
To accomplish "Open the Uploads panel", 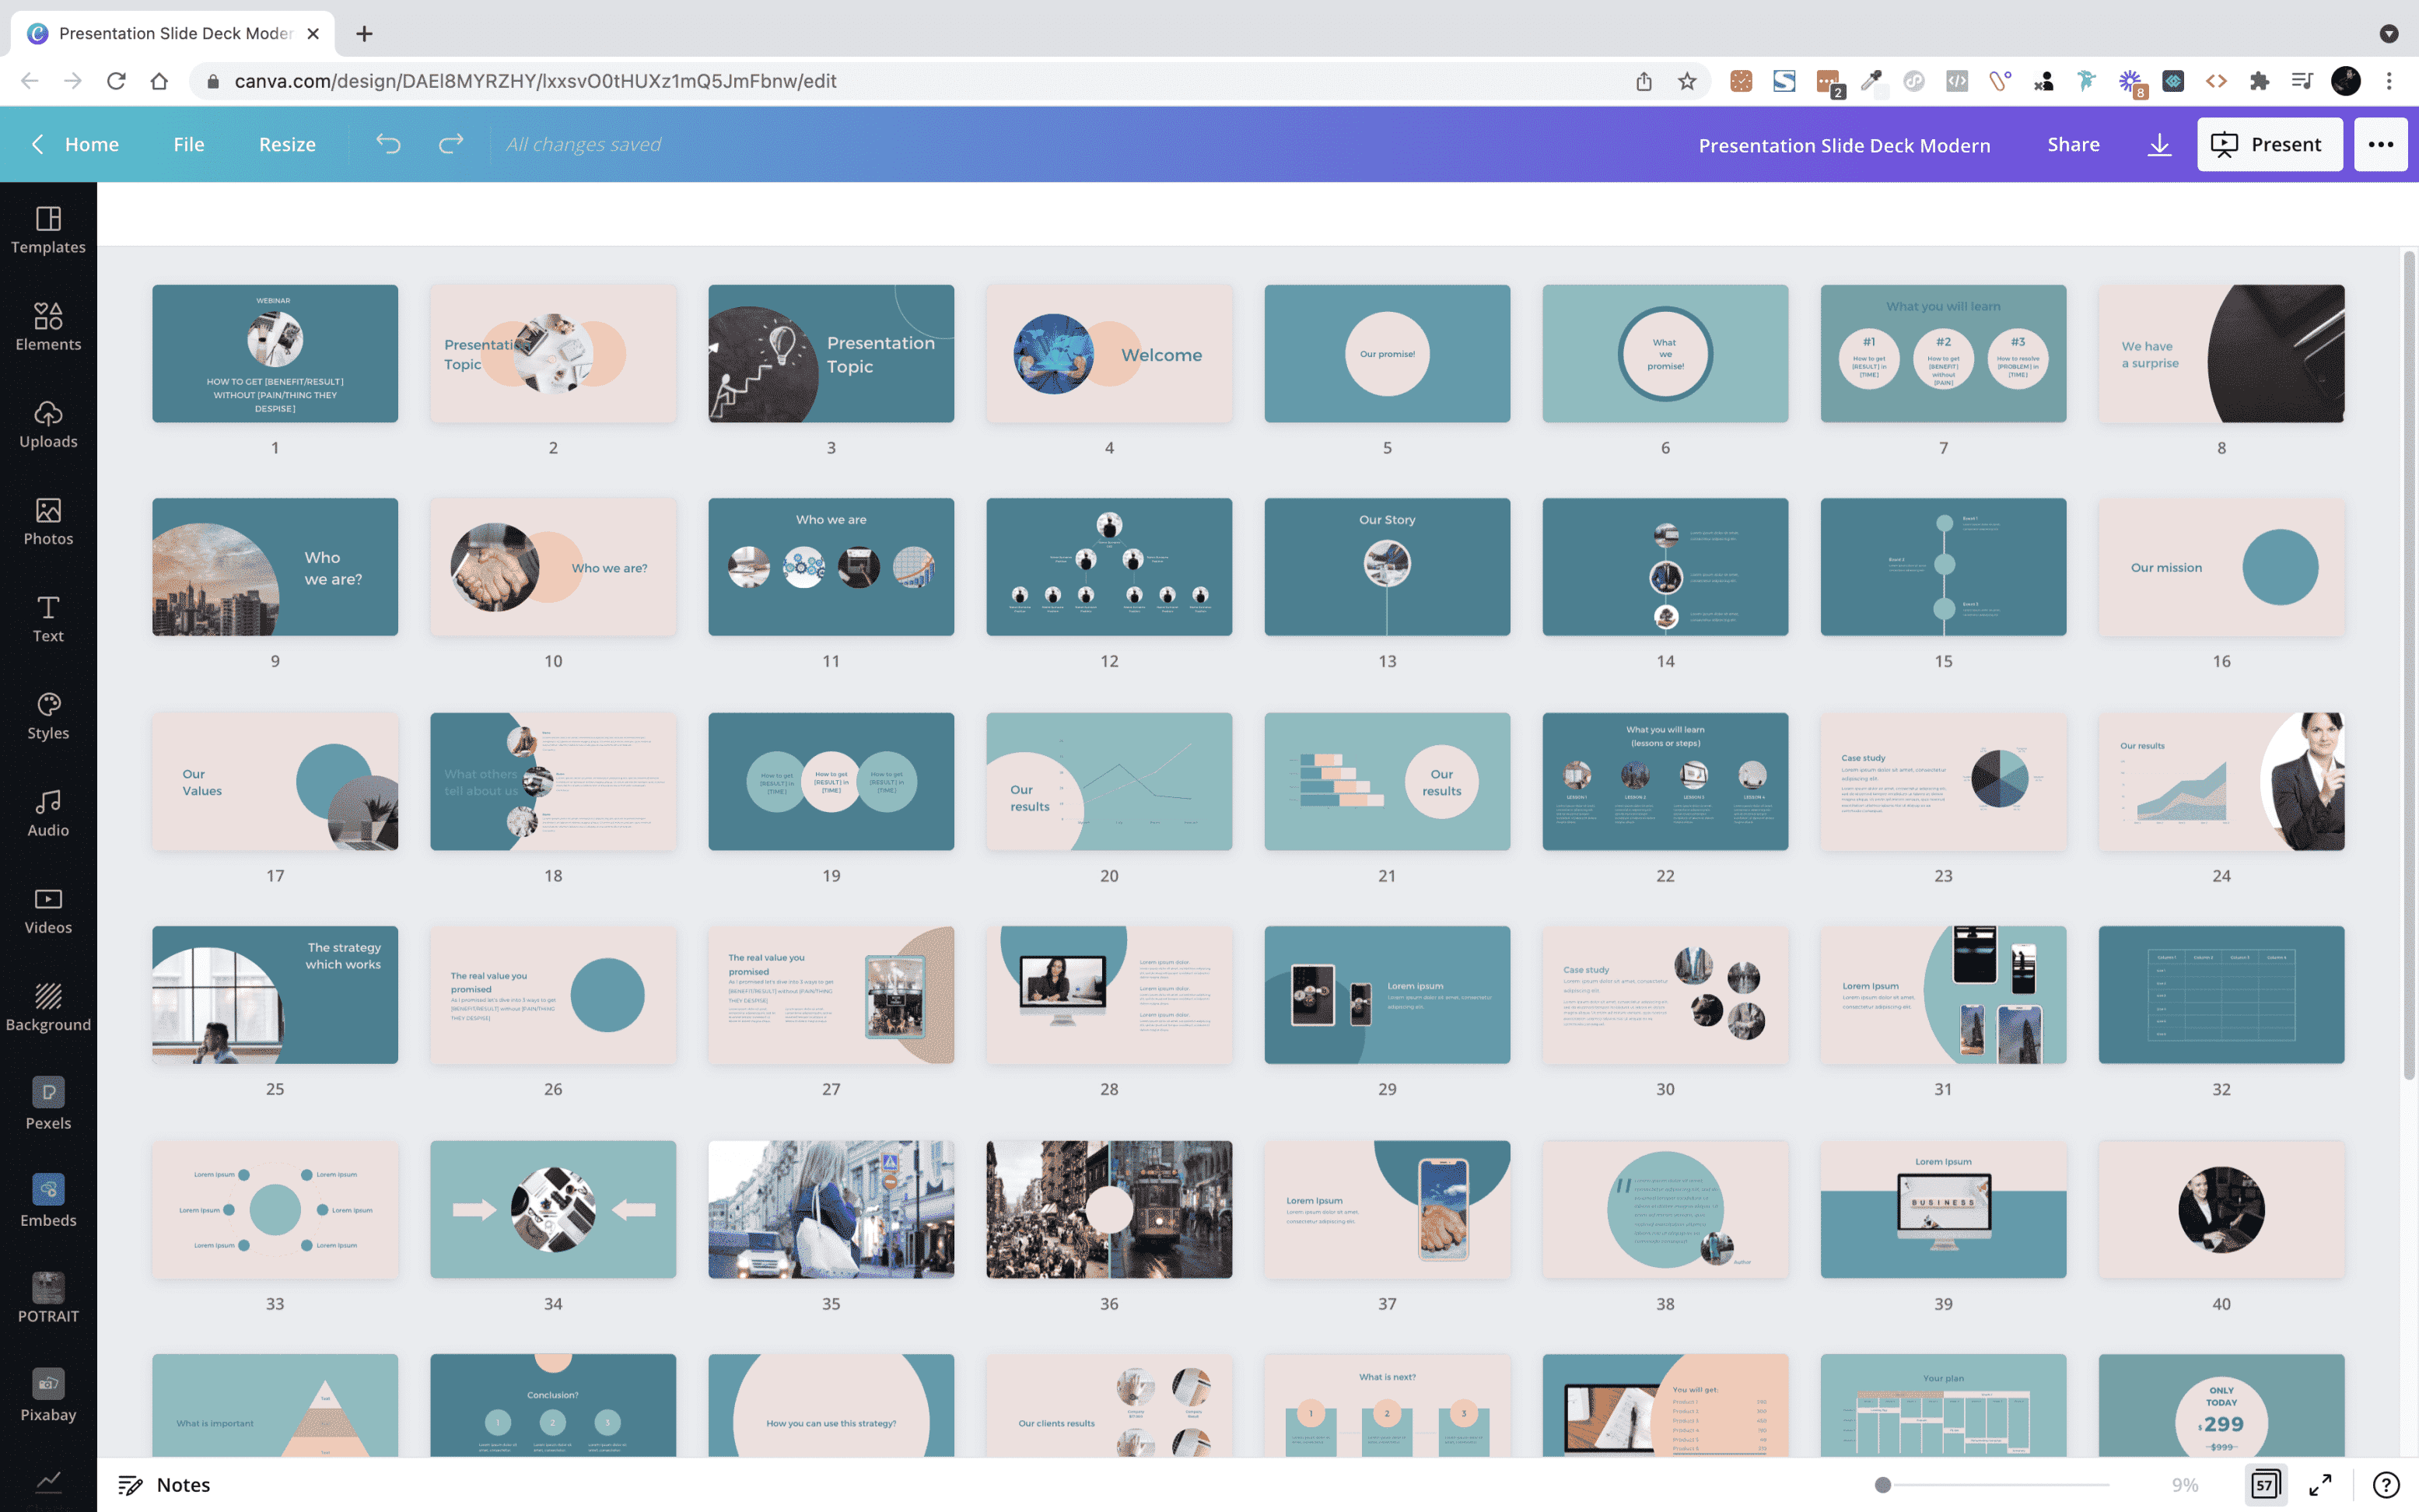I will tap(48, 424).
